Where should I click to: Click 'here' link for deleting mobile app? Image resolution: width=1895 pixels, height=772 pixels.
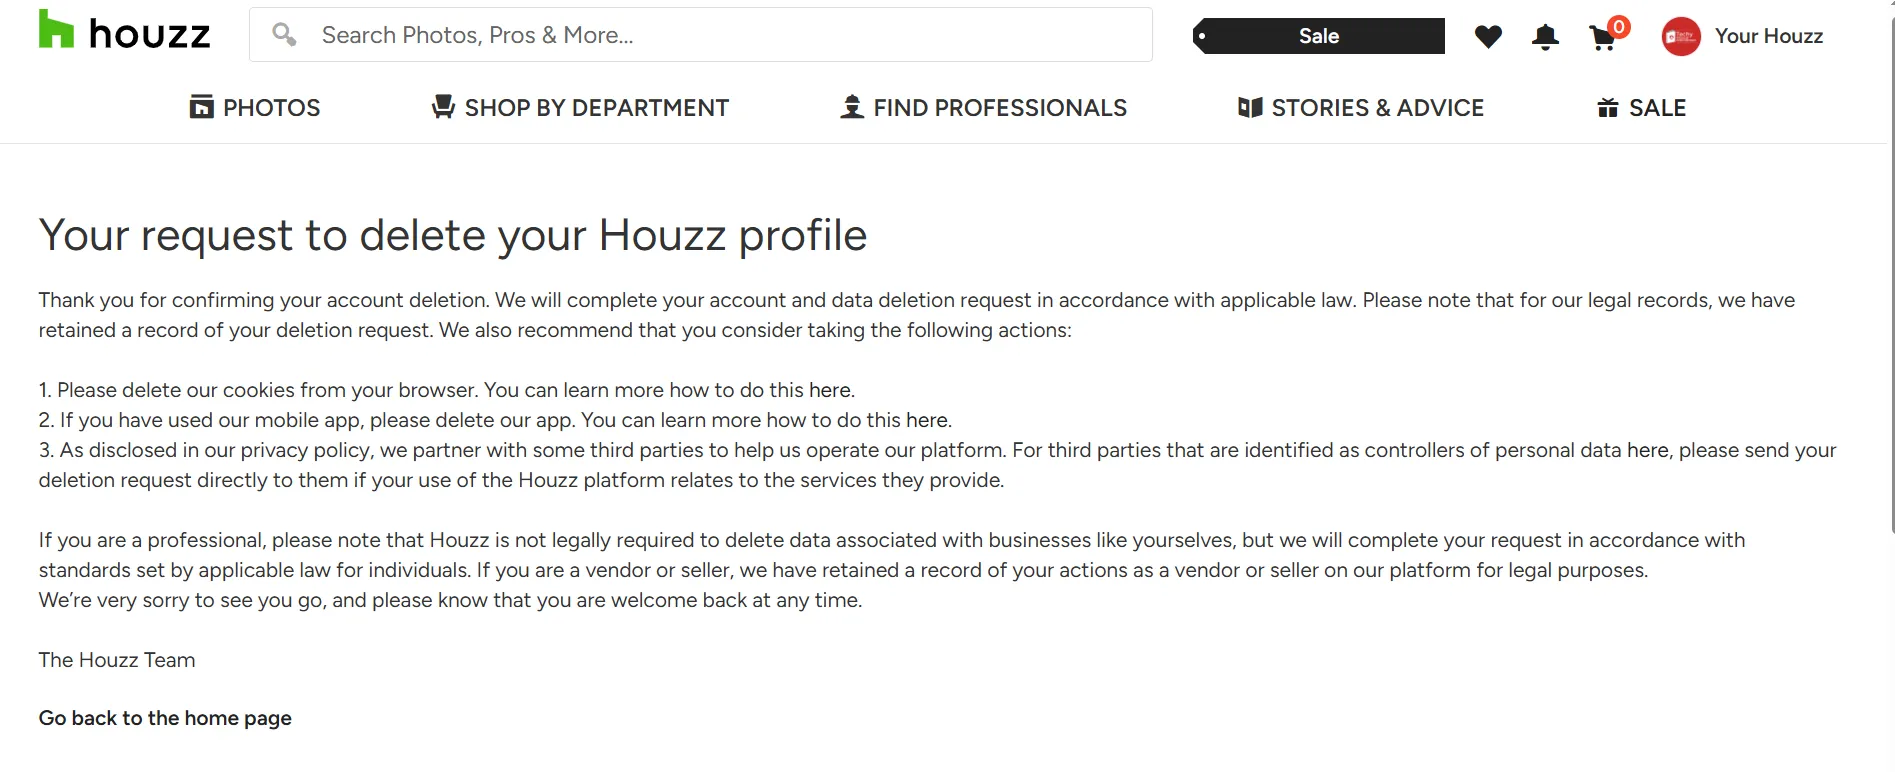[x=927, y=420]
